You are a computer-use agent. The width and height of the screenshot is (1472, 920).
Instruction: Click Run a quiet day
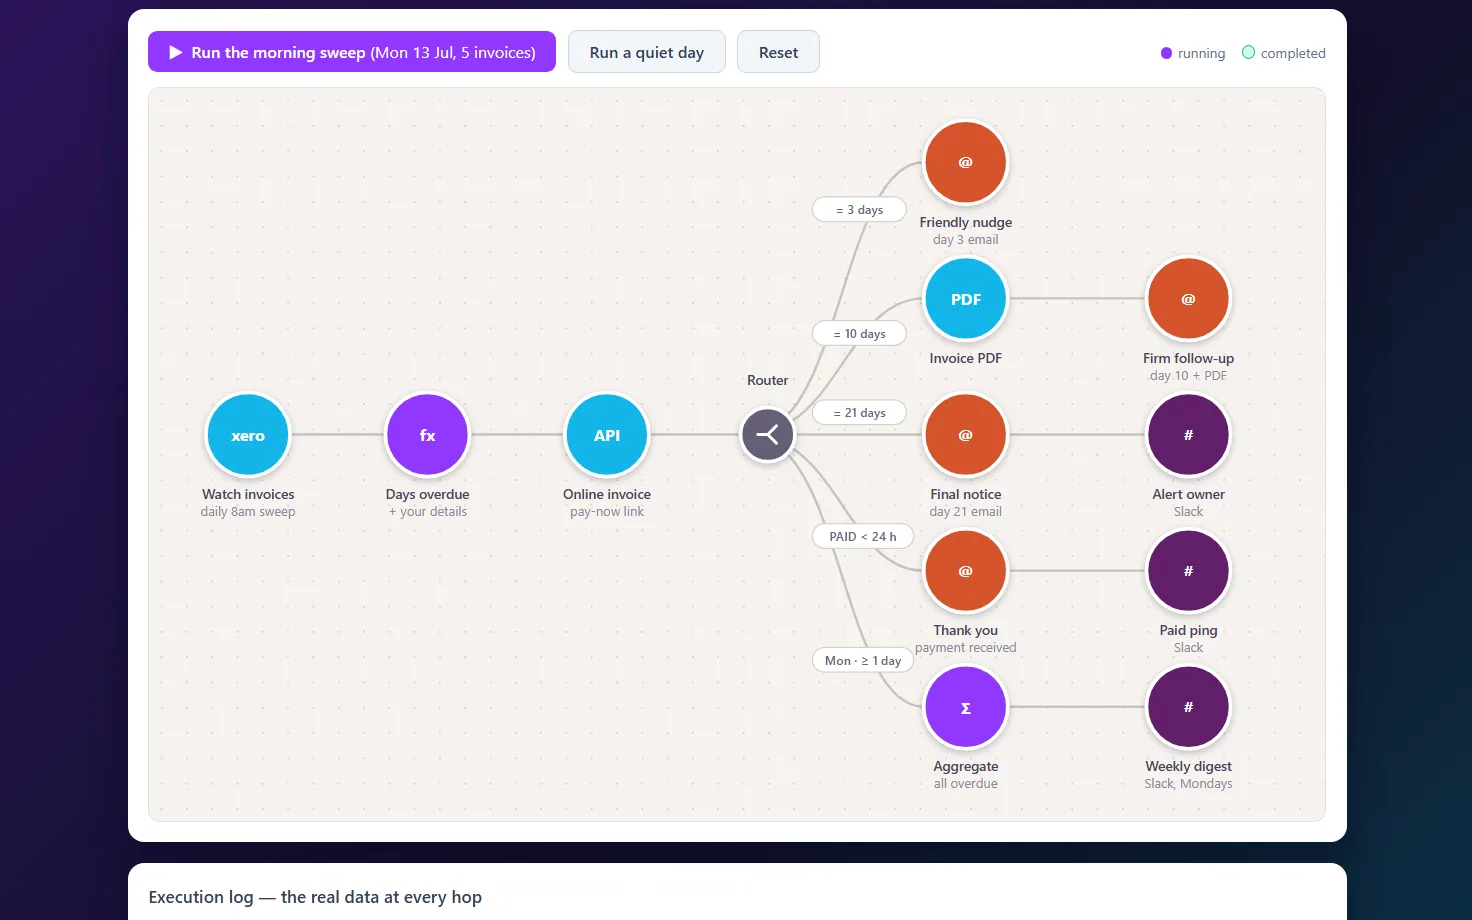[x=647, y=52]
